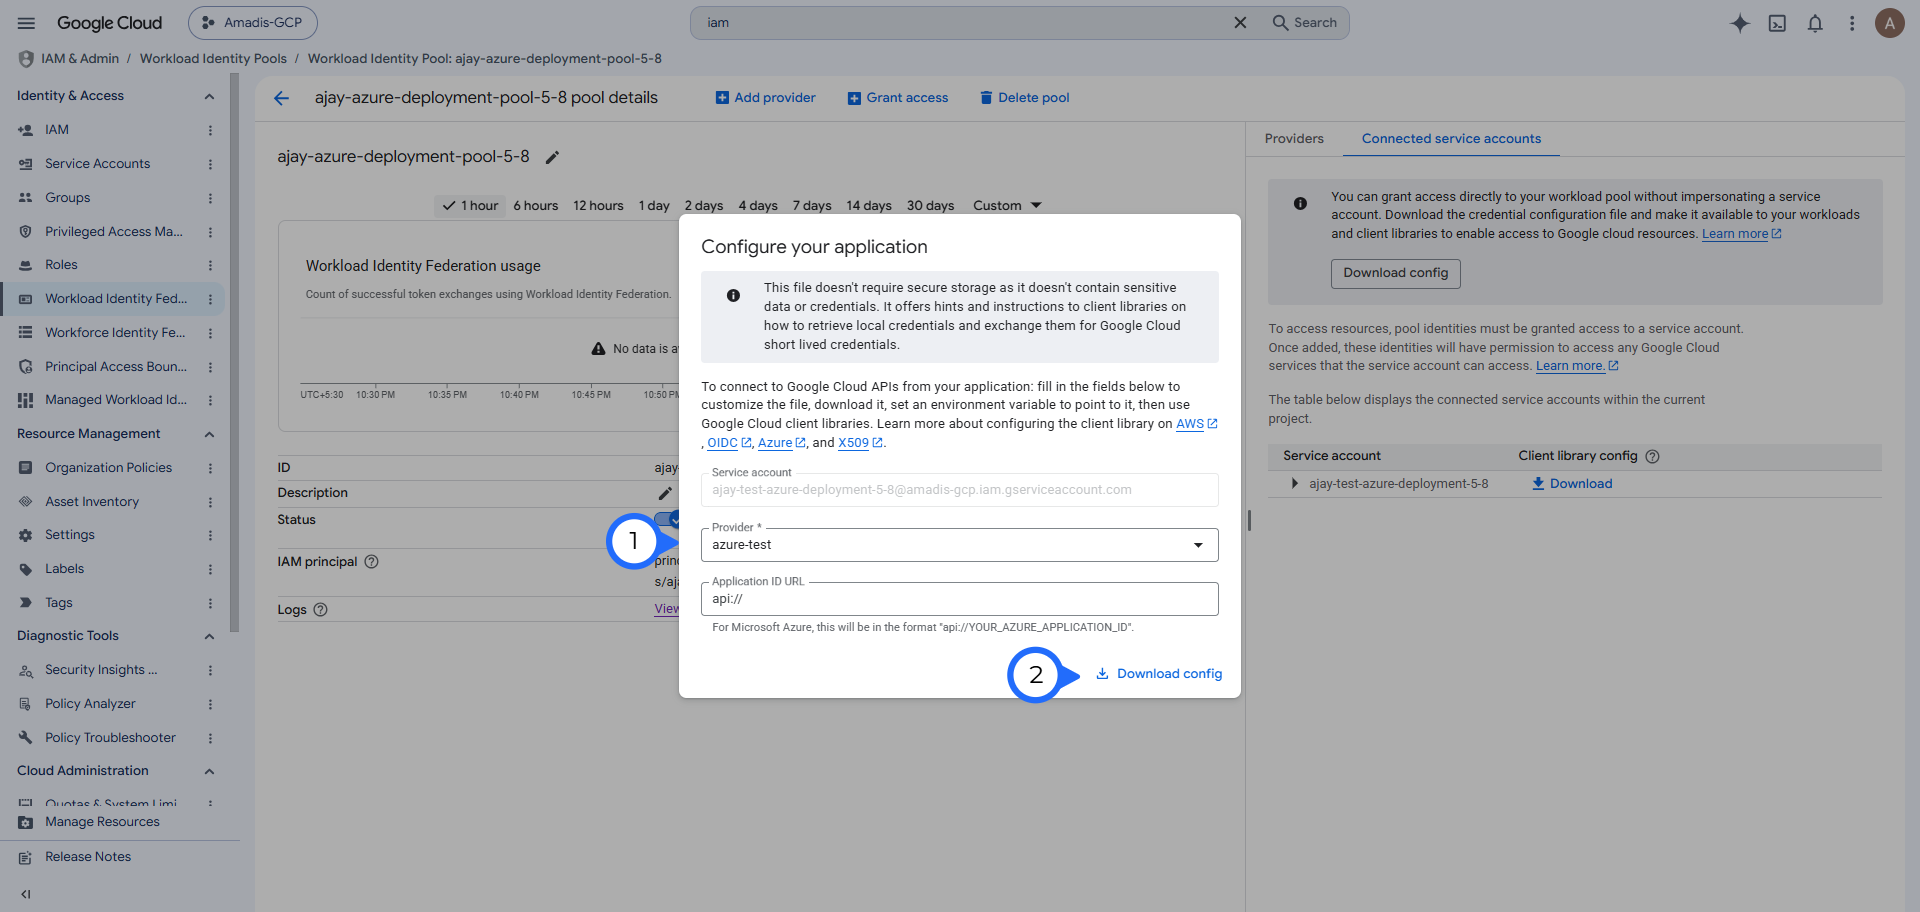Click the Search button in the top bar
Viewport: 1920px width, 912px height.
click(x=1305, y=23)
